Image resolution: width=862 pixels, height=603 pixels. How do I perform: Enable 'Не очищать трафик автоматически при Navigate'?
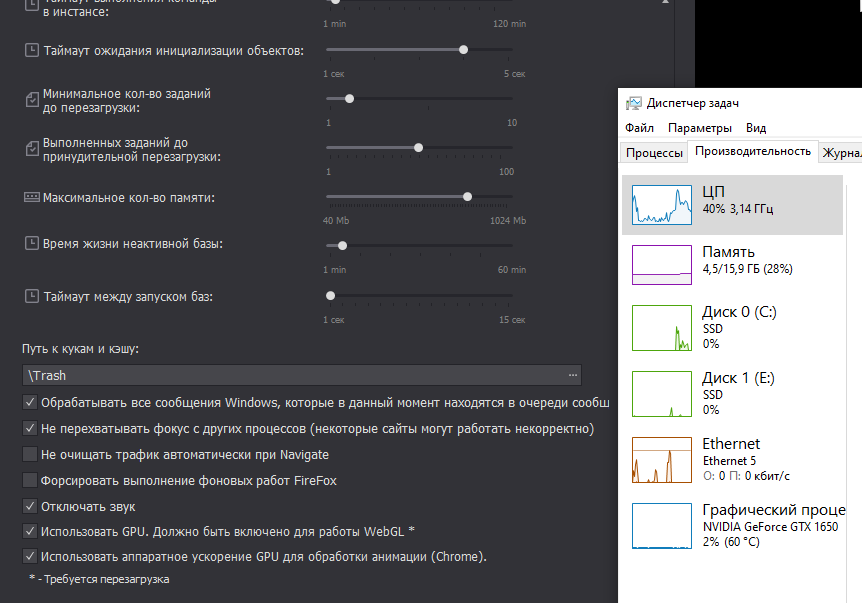tap(30, 454)
